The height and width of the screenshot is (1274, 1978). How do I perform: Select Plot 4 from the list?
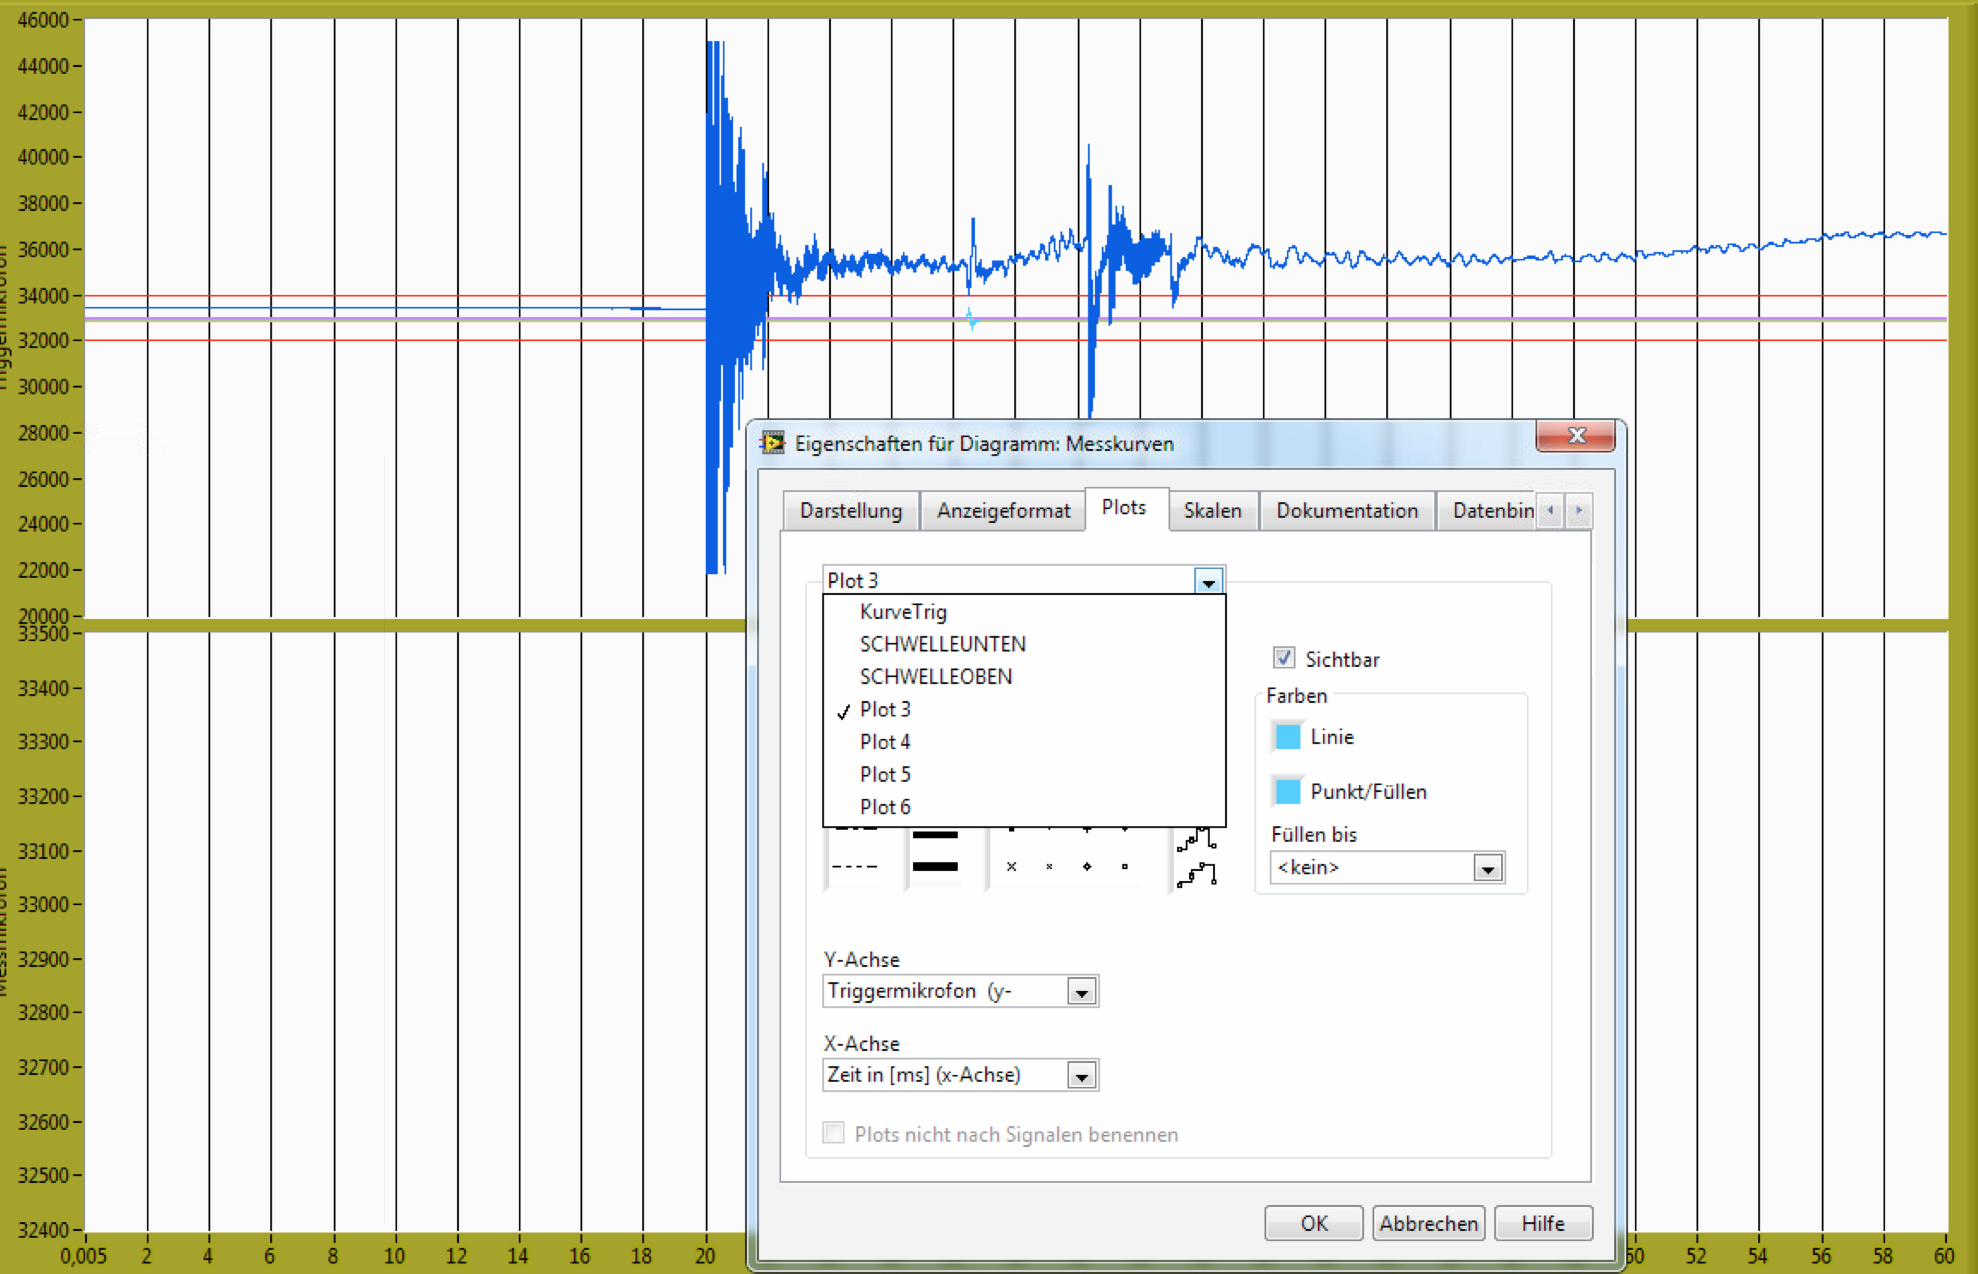point(885,742)
